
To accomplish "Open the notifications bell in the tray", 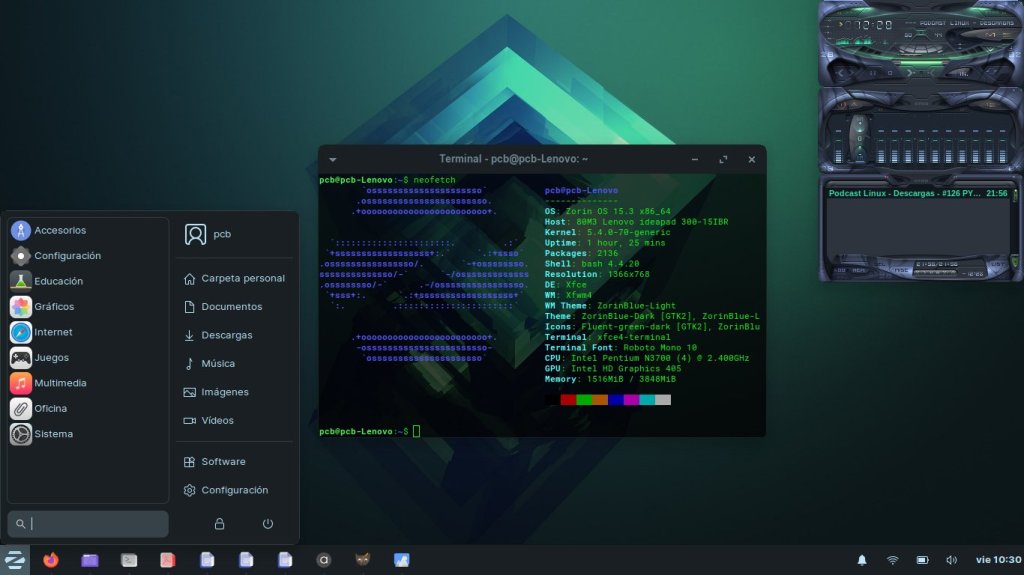I will tap(862, 560).
